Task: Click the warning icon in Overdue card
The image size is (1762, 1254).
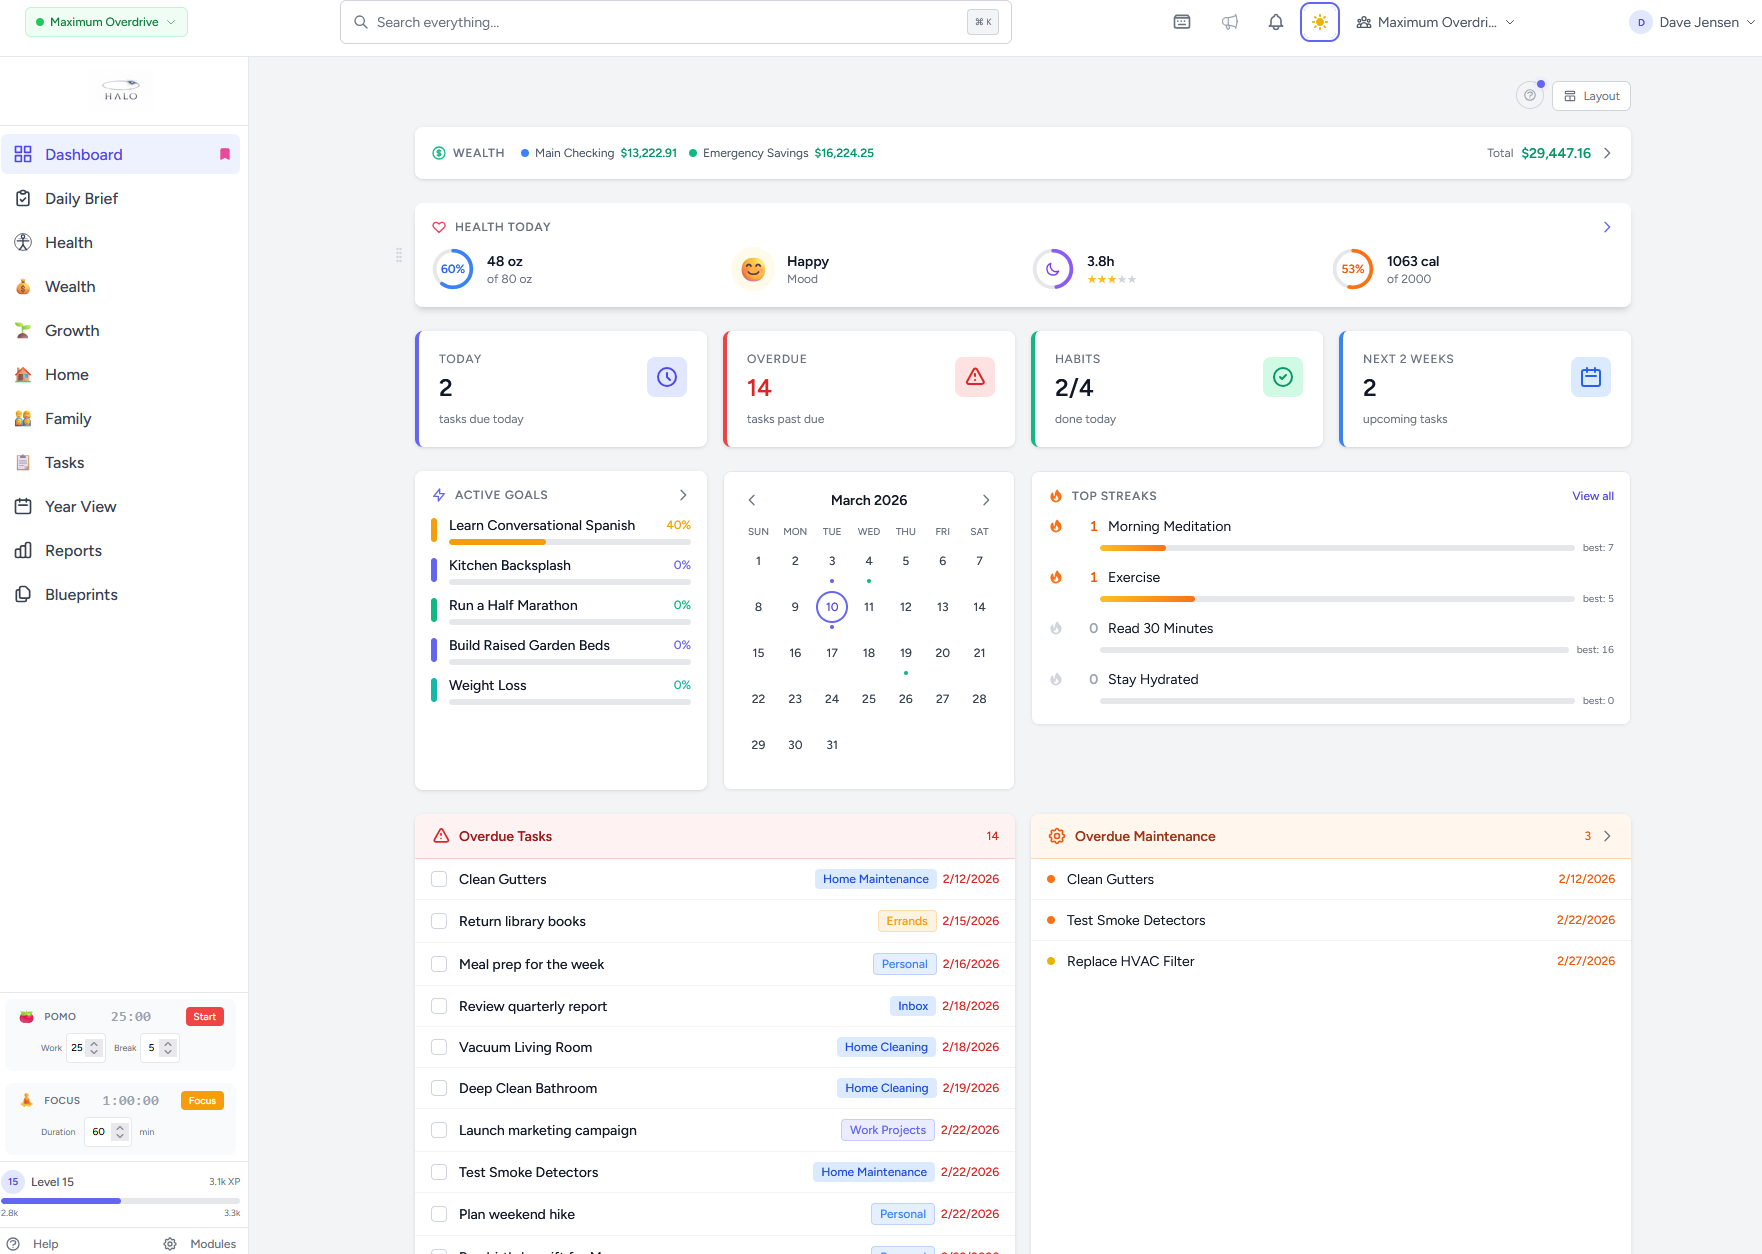Action: tap(974, 377)
